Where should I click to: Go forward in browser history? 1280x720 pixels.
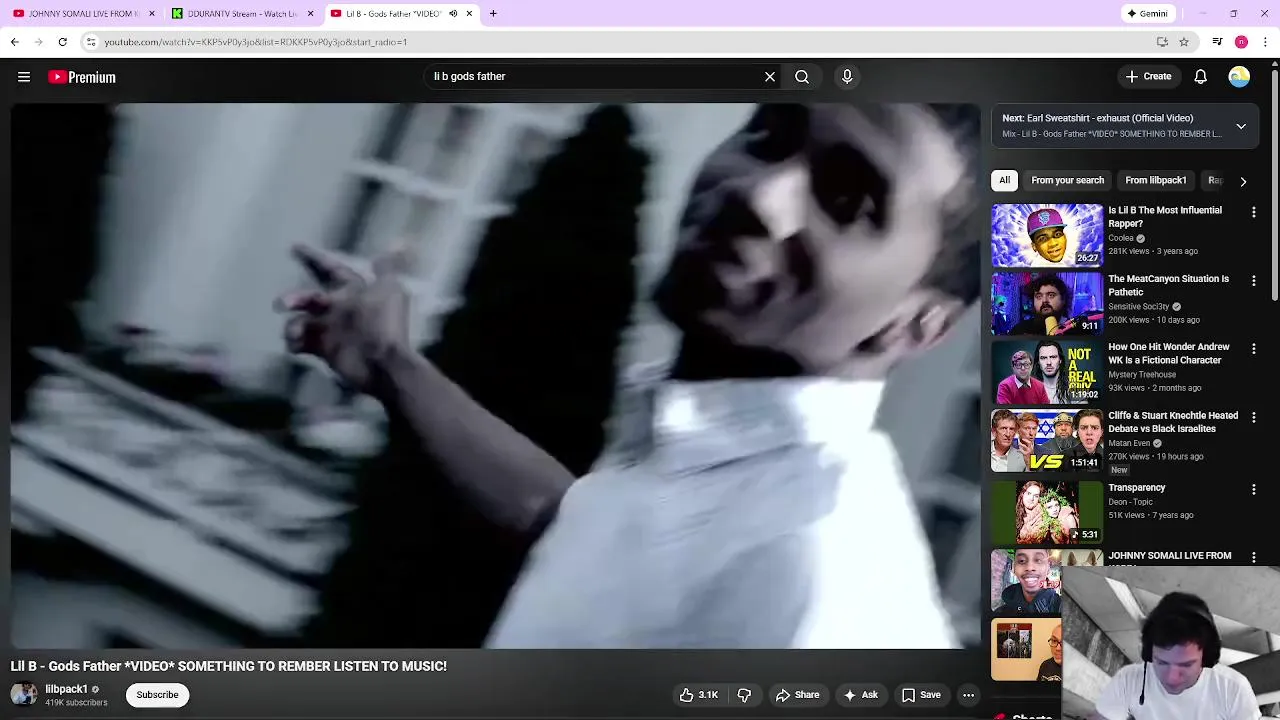click(x=38, y=42)
